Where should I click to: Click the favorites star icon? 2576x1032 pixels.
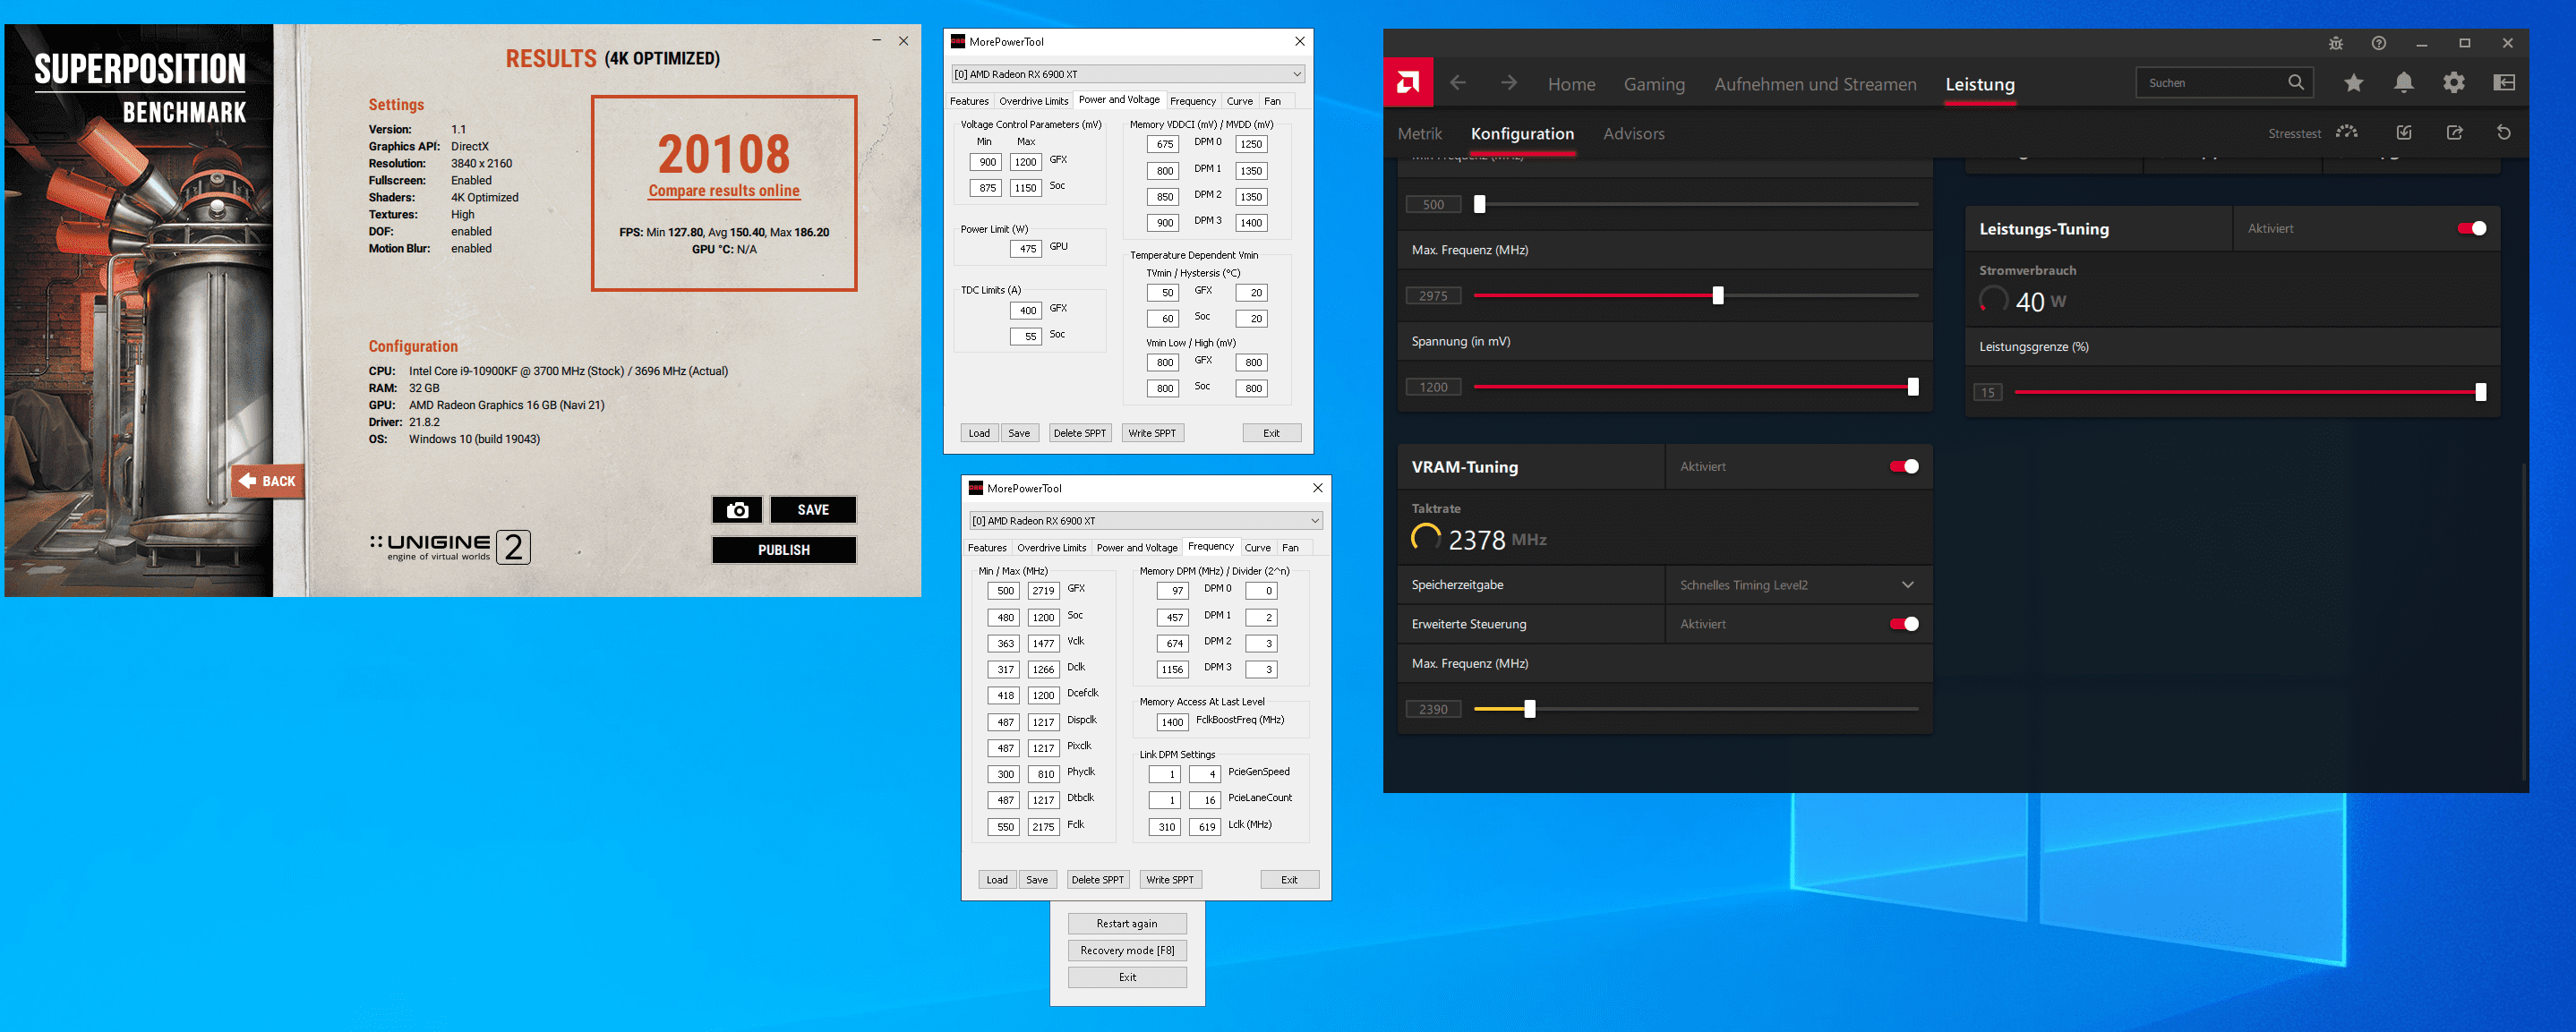tap(2353, 83)
